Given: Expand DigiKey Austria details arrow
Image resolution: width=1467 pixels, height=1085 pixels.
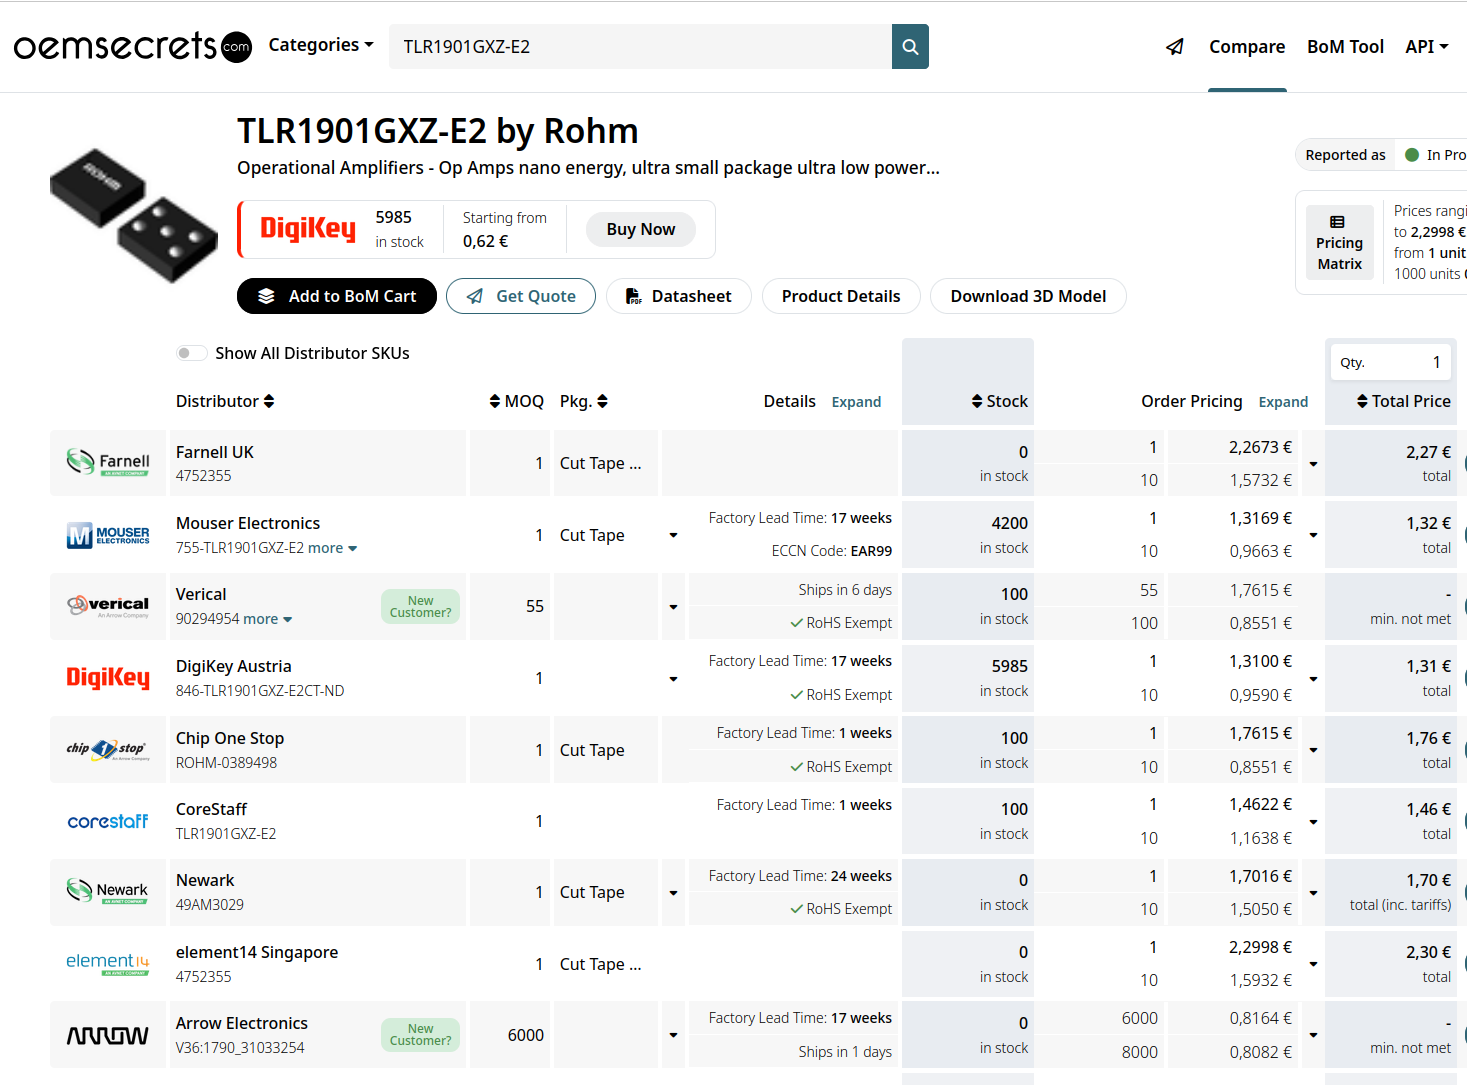Looking at the screenshot, I should [673, 679].
